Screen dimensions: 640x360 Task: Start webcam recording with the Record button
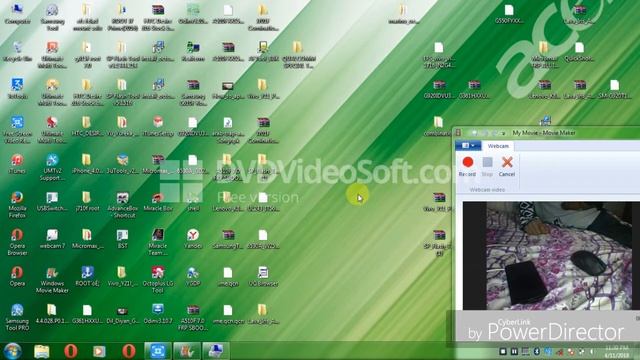point(467,167)
